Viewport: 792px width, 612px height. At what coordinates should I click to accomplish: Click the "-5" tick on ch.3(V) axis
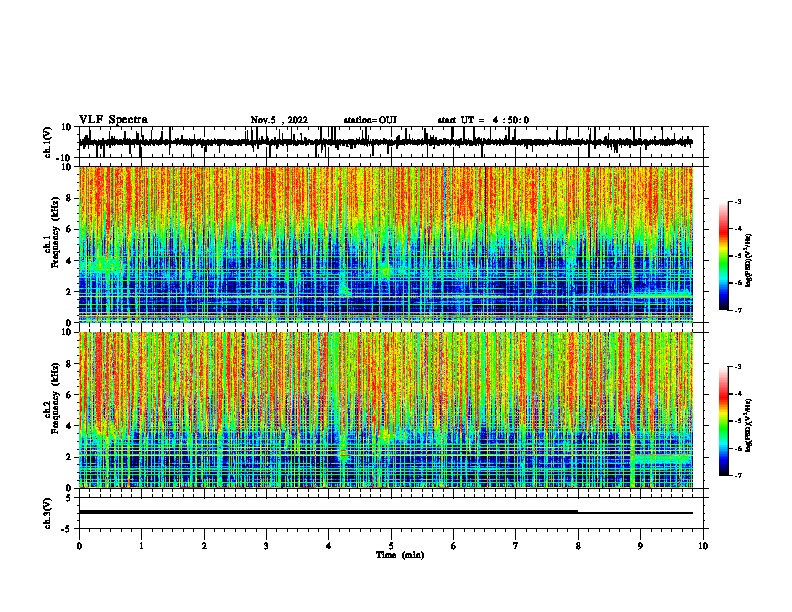click(68, 528)
